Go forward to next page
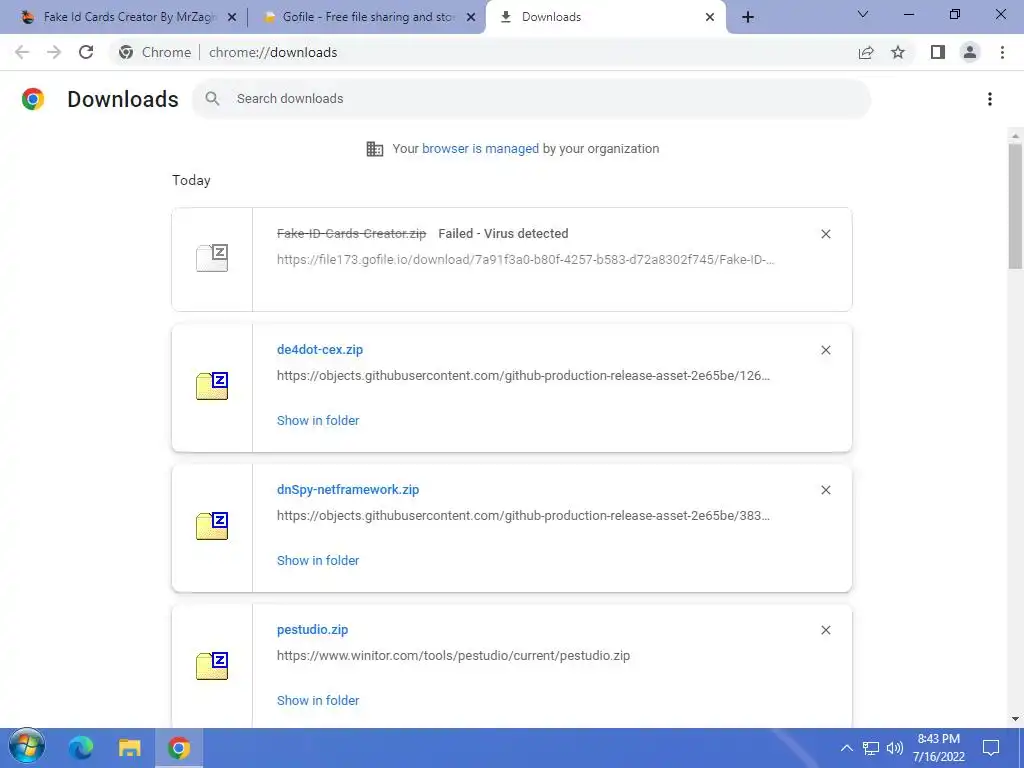 coord(54,52)
